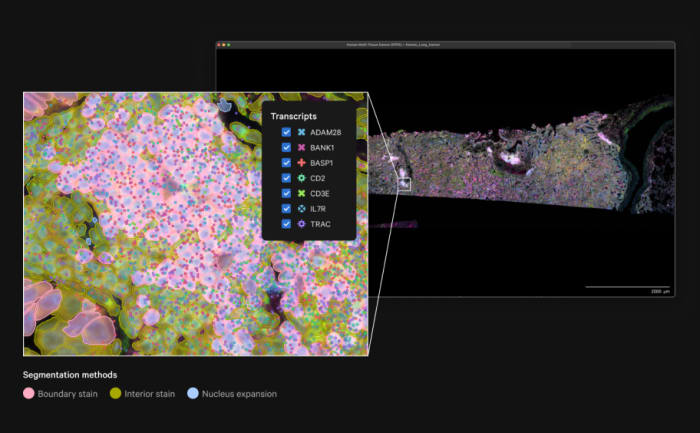The height and width of the screenshot is (433, 700).
Task: Click the red plus icon for BASP1
Action: tap(302, 163)
